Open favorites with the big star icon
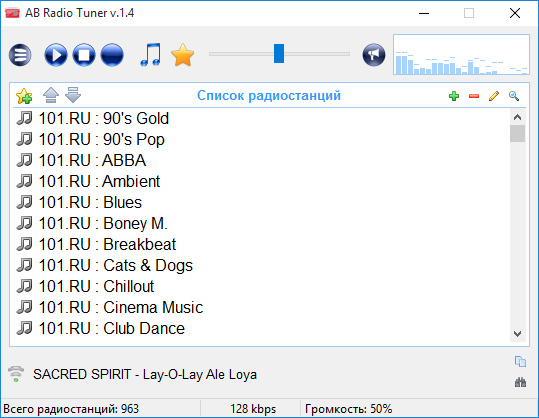Screen dimensions: 539x418 [183, 55]
